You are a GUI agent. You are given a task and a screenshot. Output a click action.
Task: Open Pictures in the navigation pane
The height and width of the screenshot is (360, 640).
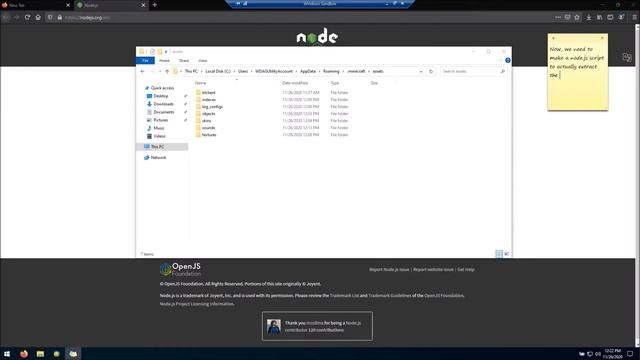pos(160,120)
